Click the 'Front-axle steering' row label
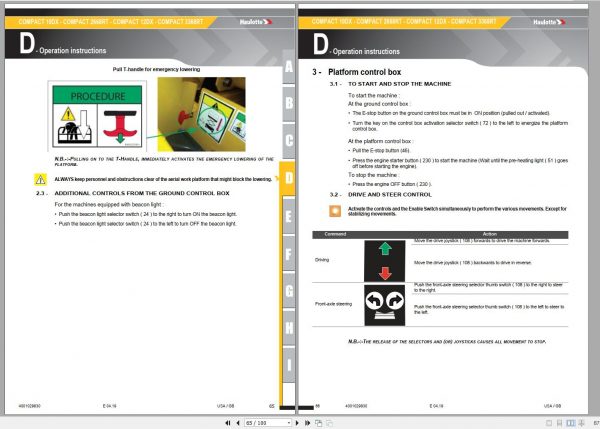Image resolution: width=600 pixels, height=429 pixels. click(333, 304)
